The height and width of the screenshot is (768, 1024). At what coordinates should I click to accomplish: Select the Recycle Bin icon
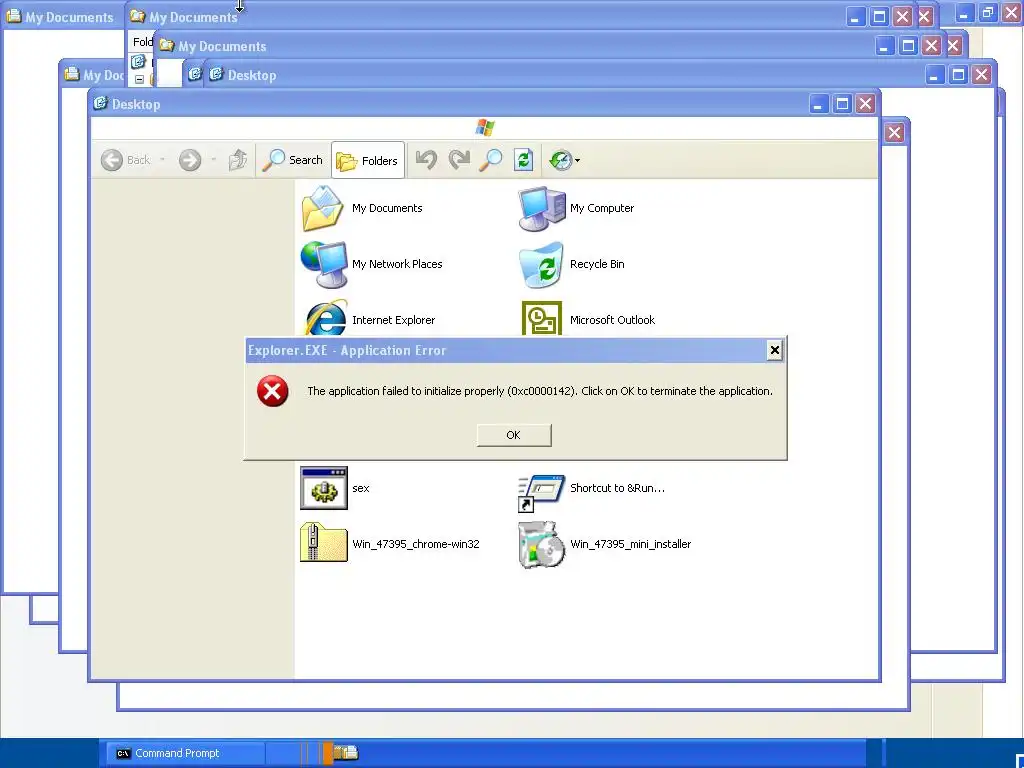541,264
